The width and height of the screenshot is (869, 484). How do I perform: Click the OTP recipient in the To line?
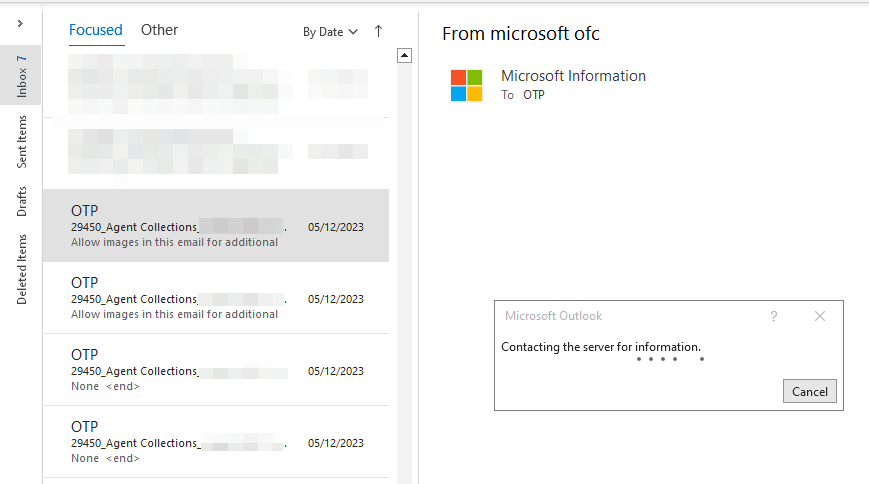coord(534,95)
